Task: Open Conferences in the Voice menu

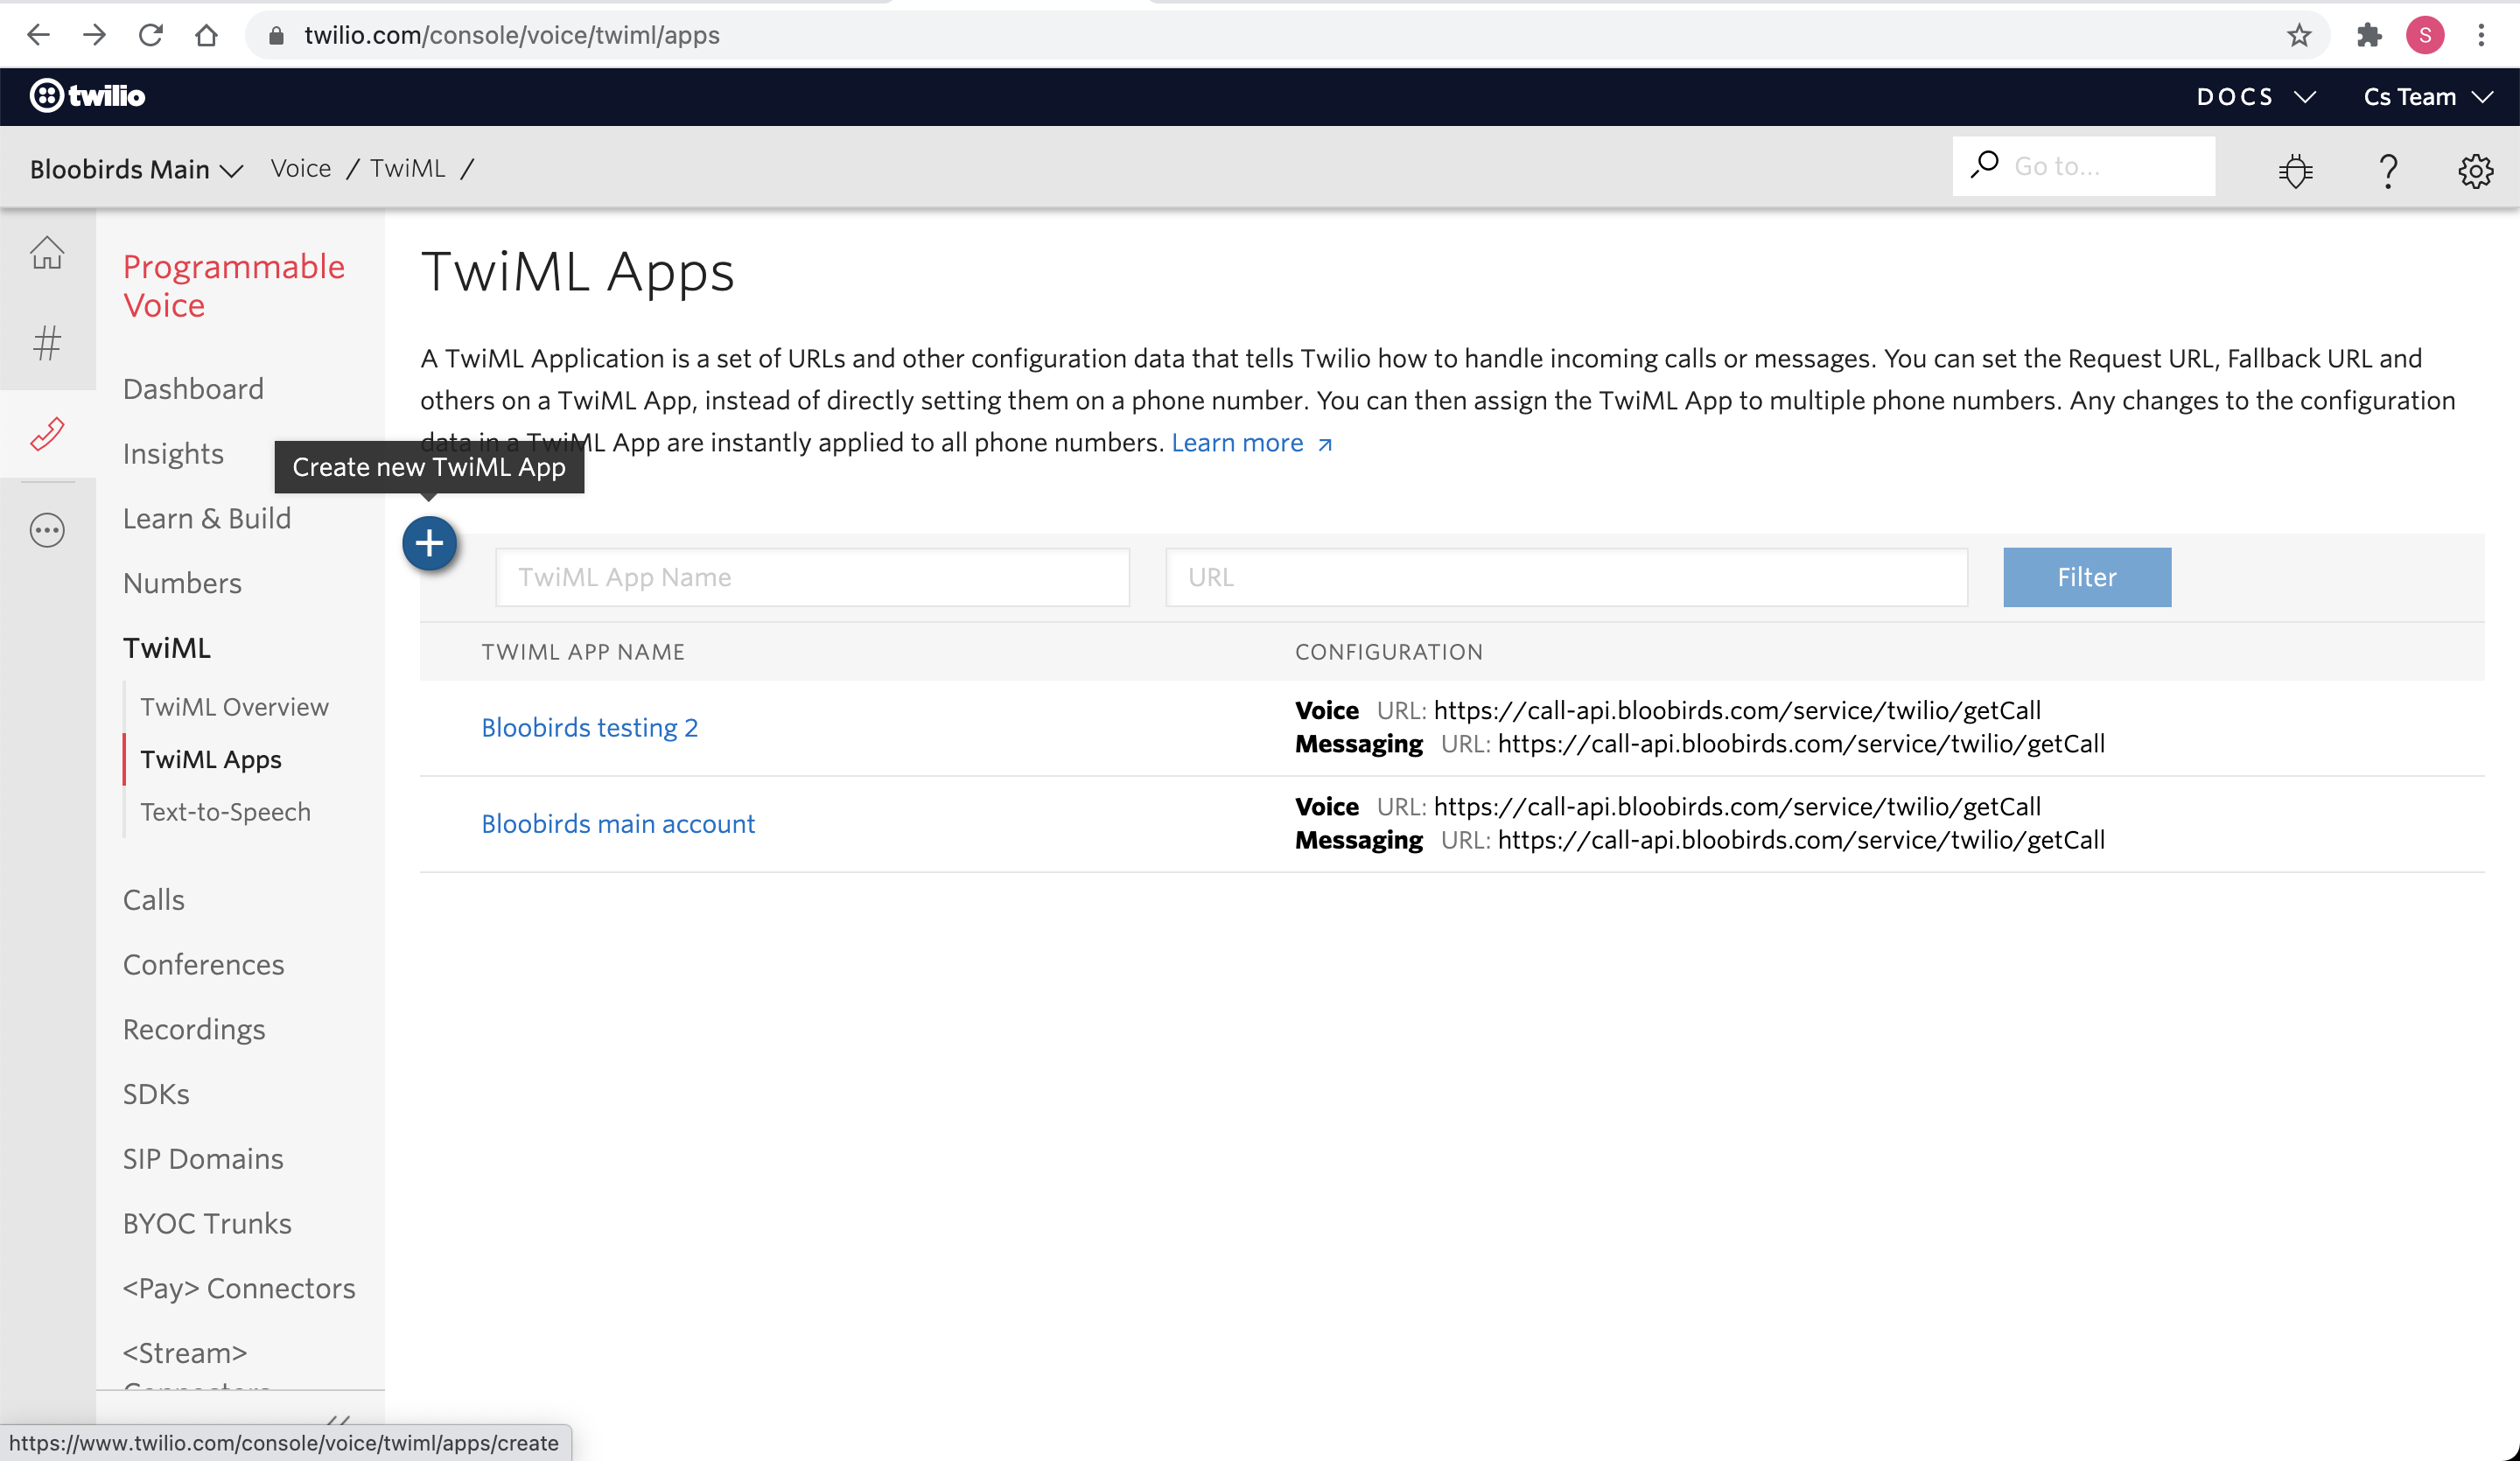Action: click(x=203, y=964)
